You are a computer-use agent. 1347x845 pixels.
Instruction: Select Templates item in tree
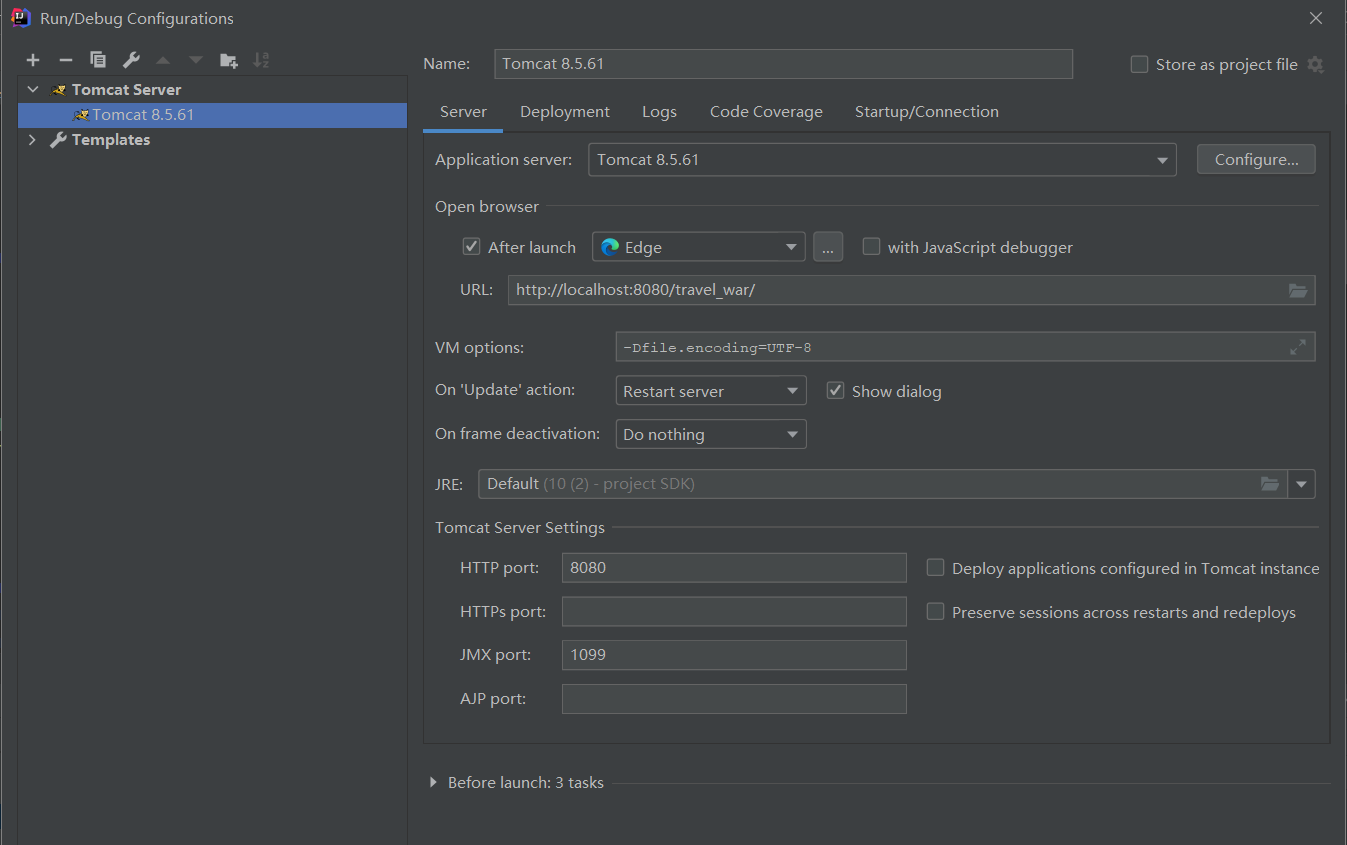pyautogui.click(x=111, y=140)
